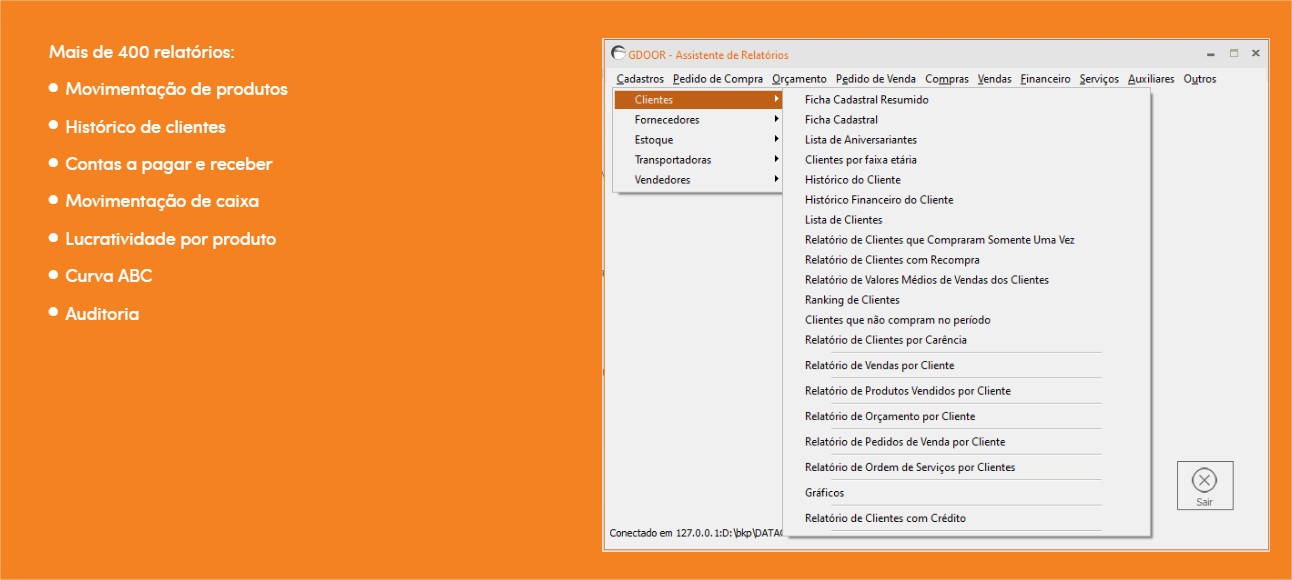The width and height of the screenshot is (1292, 580).
Task: Expand the Fornecedores submenu arrow
Action: [x=776, y=120]
